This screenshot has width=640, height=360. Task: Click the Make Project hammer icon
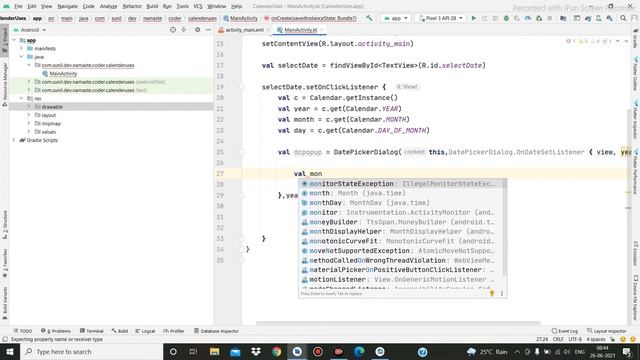tap(369, 18)
